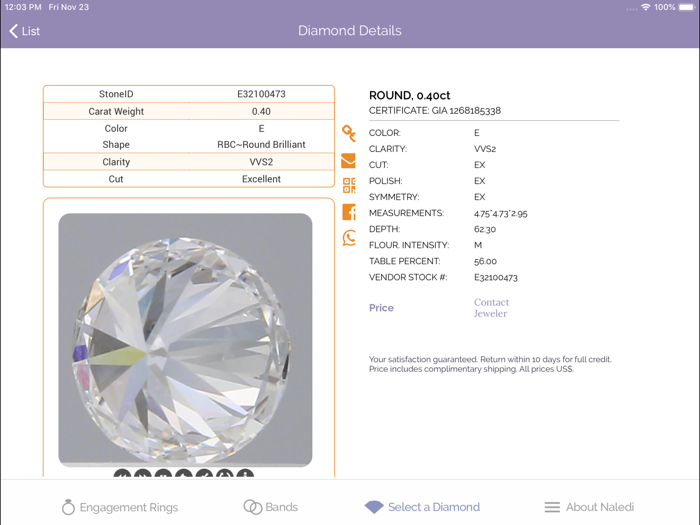
Task: Click the vendor stock number E32100473
Action: pos(496,278)
